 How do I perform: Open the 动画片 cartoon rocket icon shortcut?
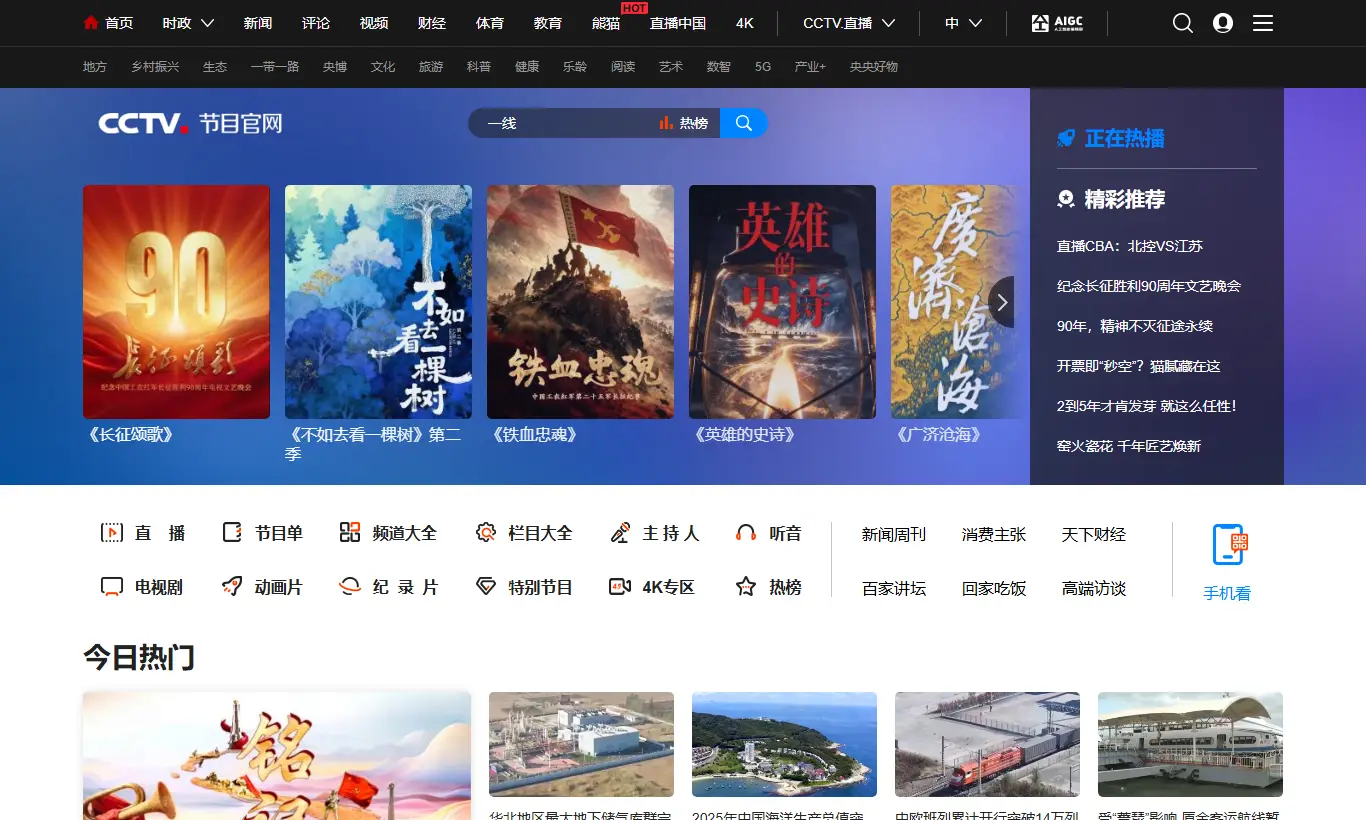coord(232,587)
